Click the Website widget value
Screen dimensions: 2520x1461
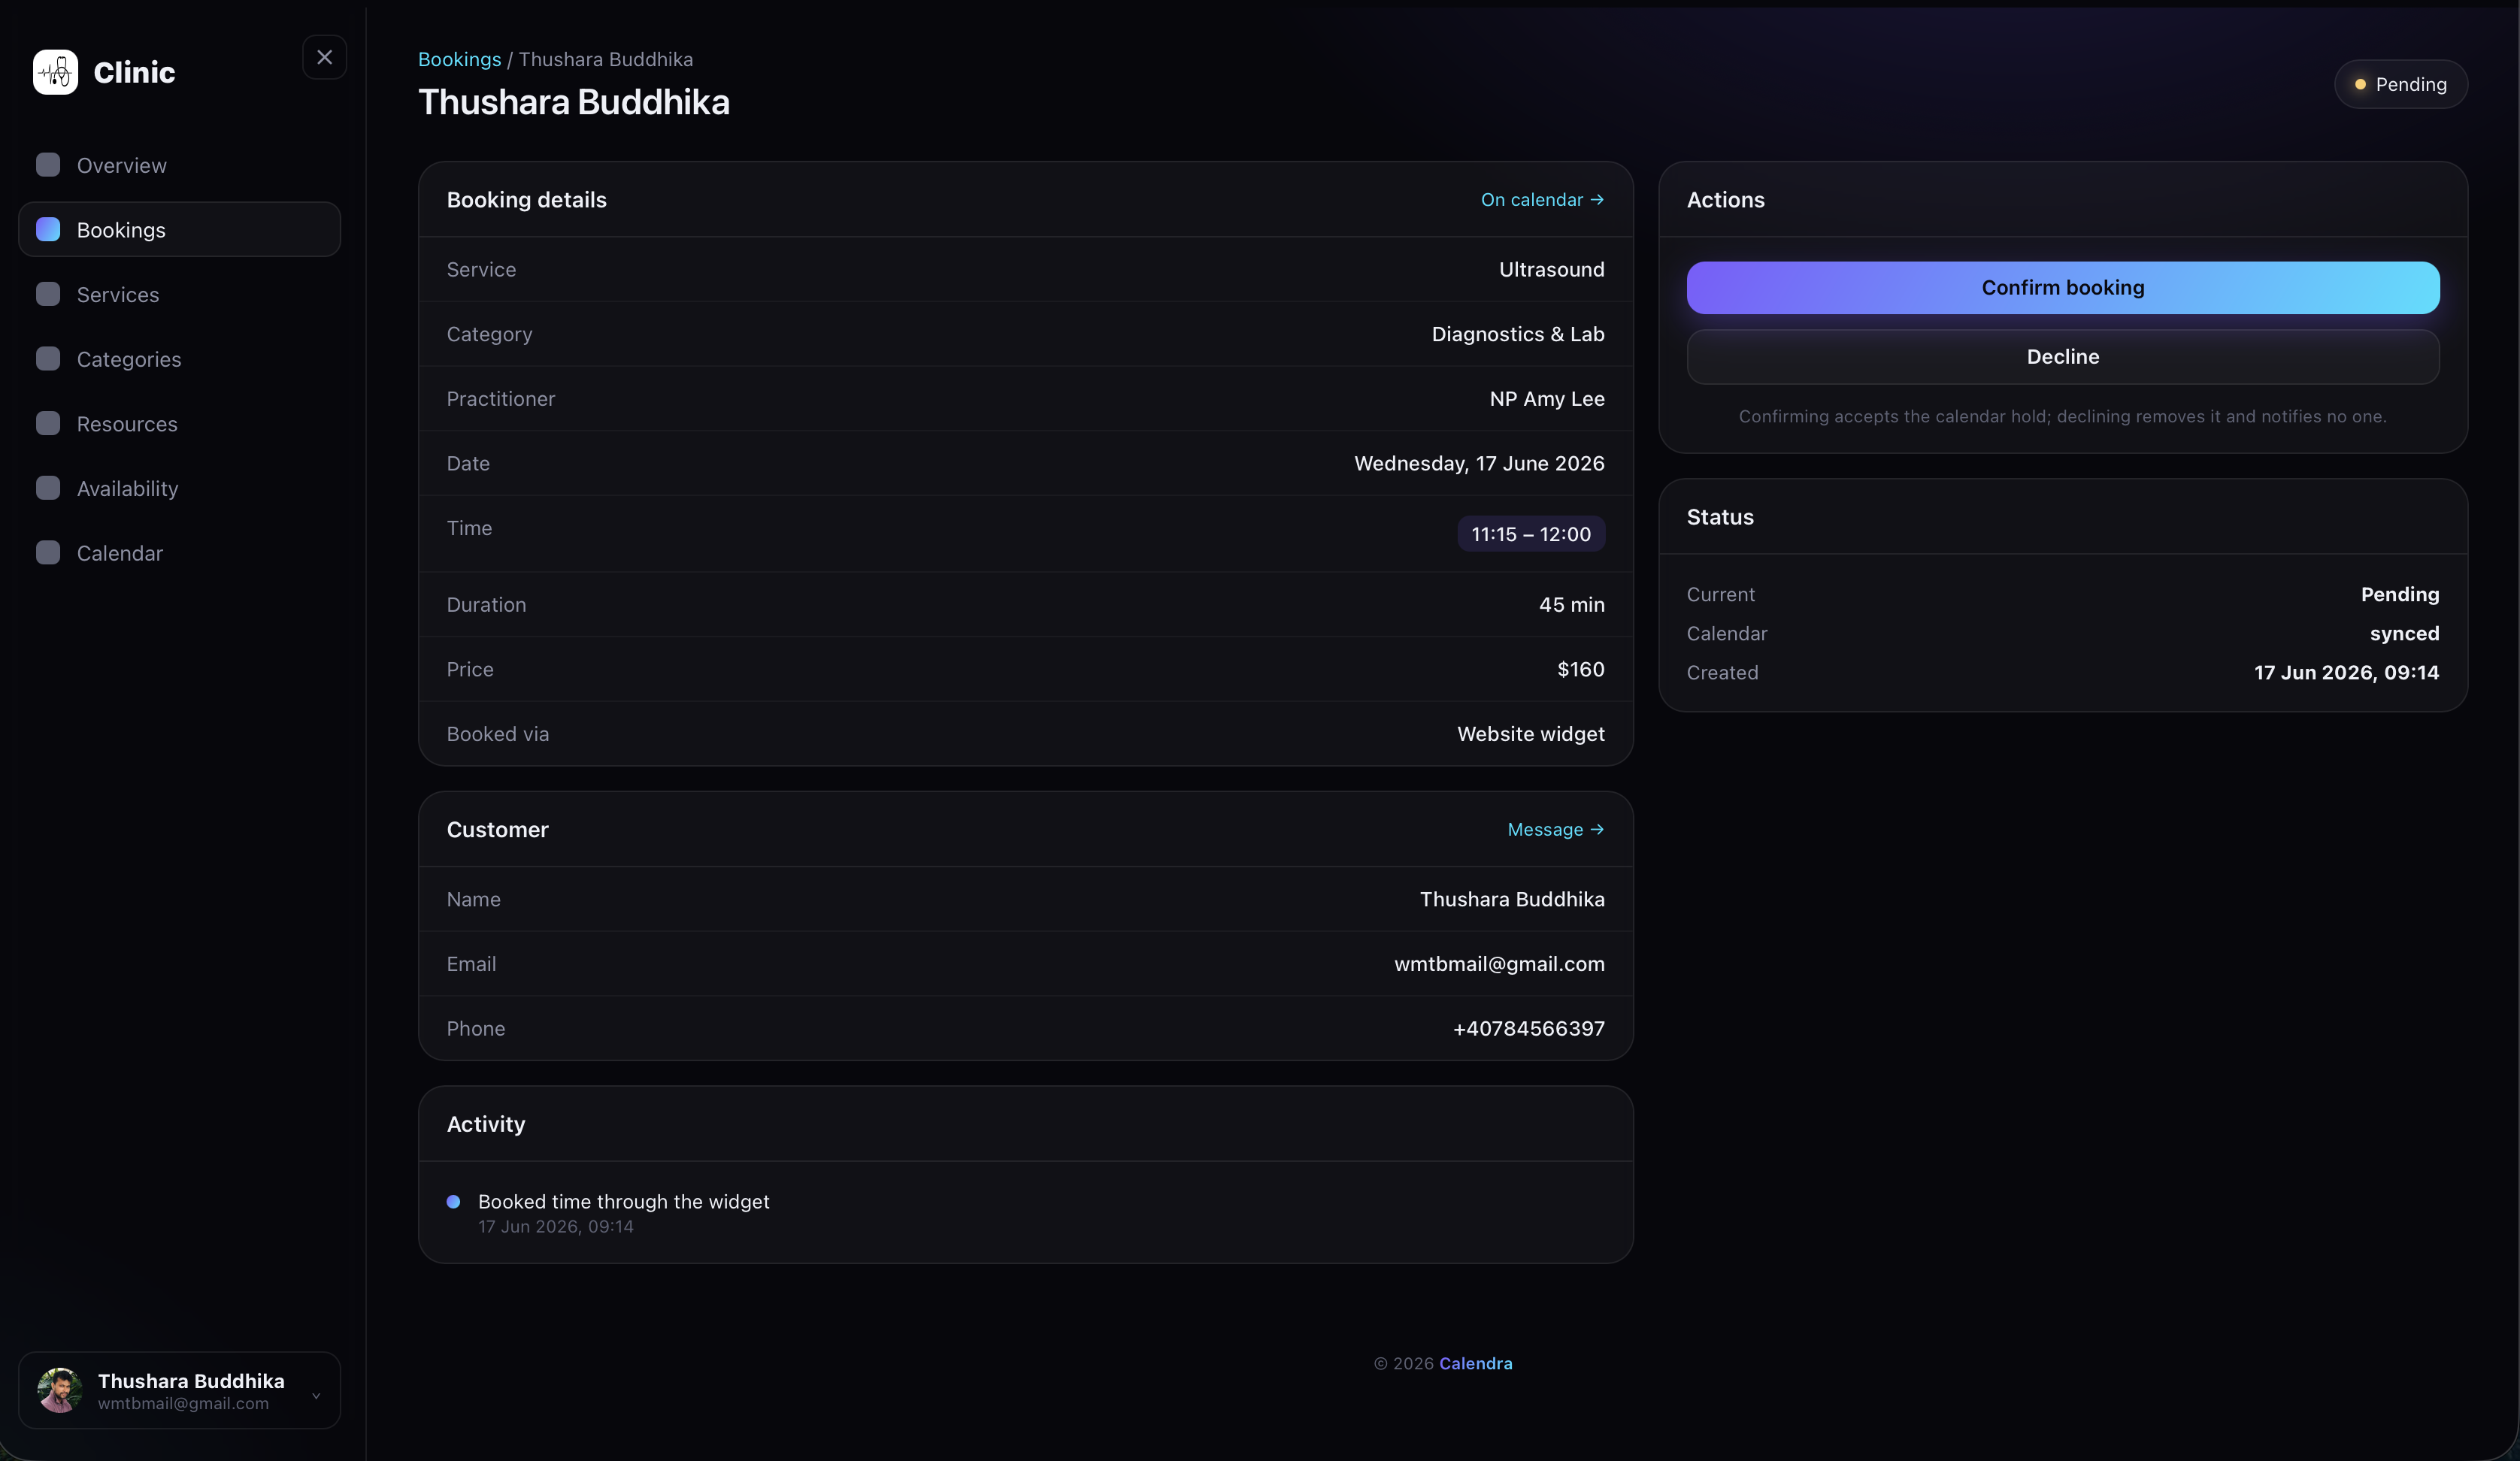[1530, 734]
